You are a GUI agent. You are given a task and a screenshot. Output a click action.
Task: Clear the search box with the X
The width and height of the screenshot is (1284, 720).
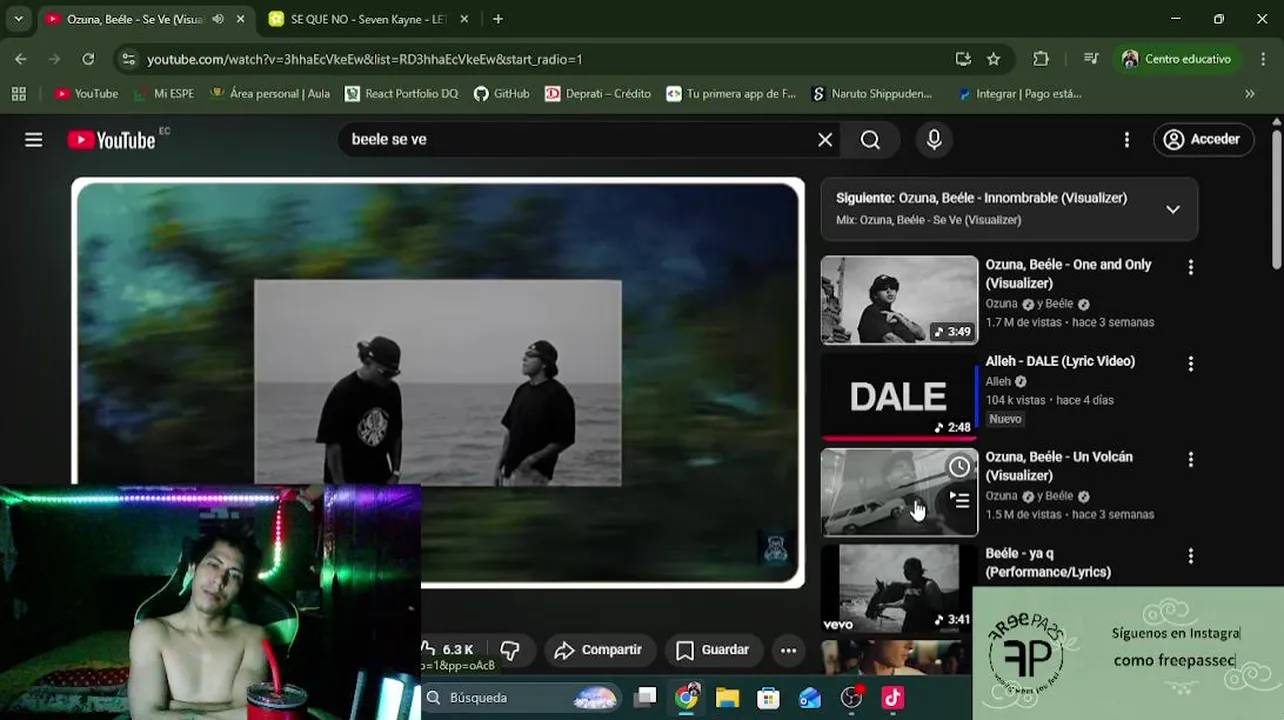825,140
